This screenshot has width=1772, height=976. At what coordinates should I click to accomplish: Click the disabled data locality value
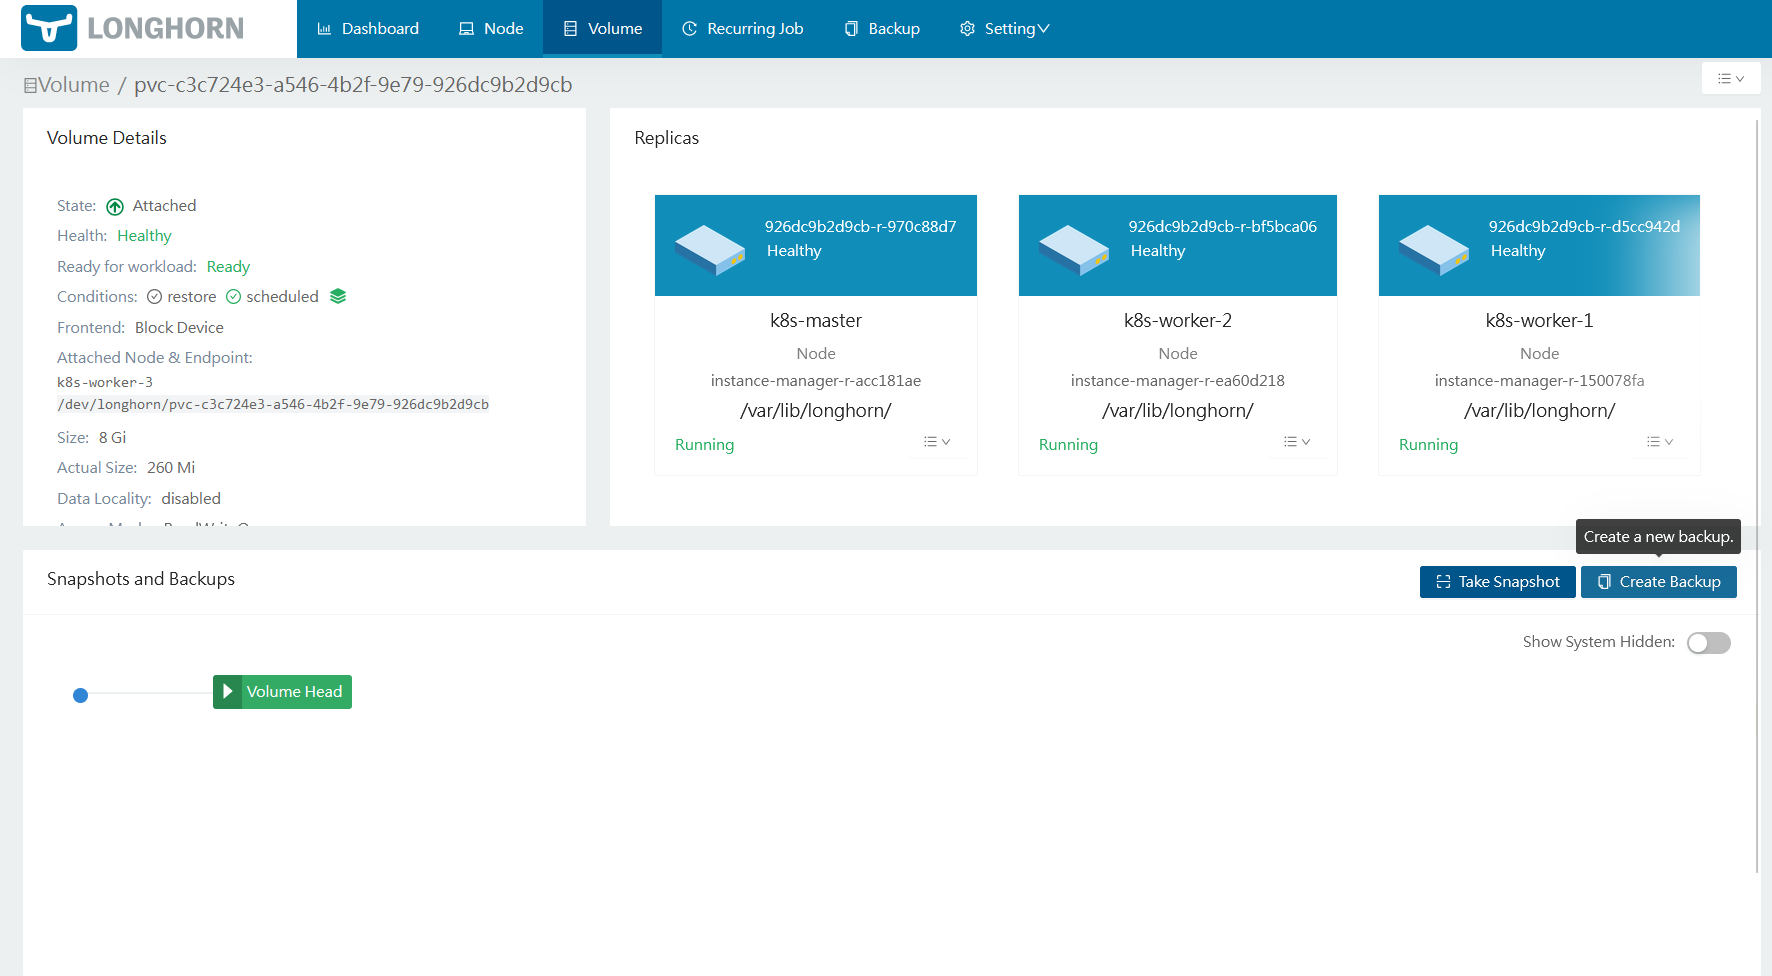[191, 499]
